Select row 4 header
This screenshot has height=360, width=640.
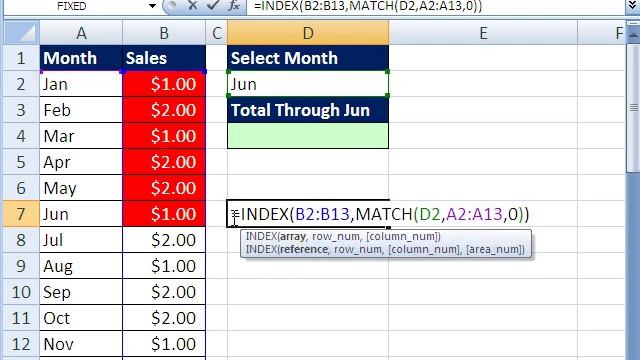tap(21, 136)
